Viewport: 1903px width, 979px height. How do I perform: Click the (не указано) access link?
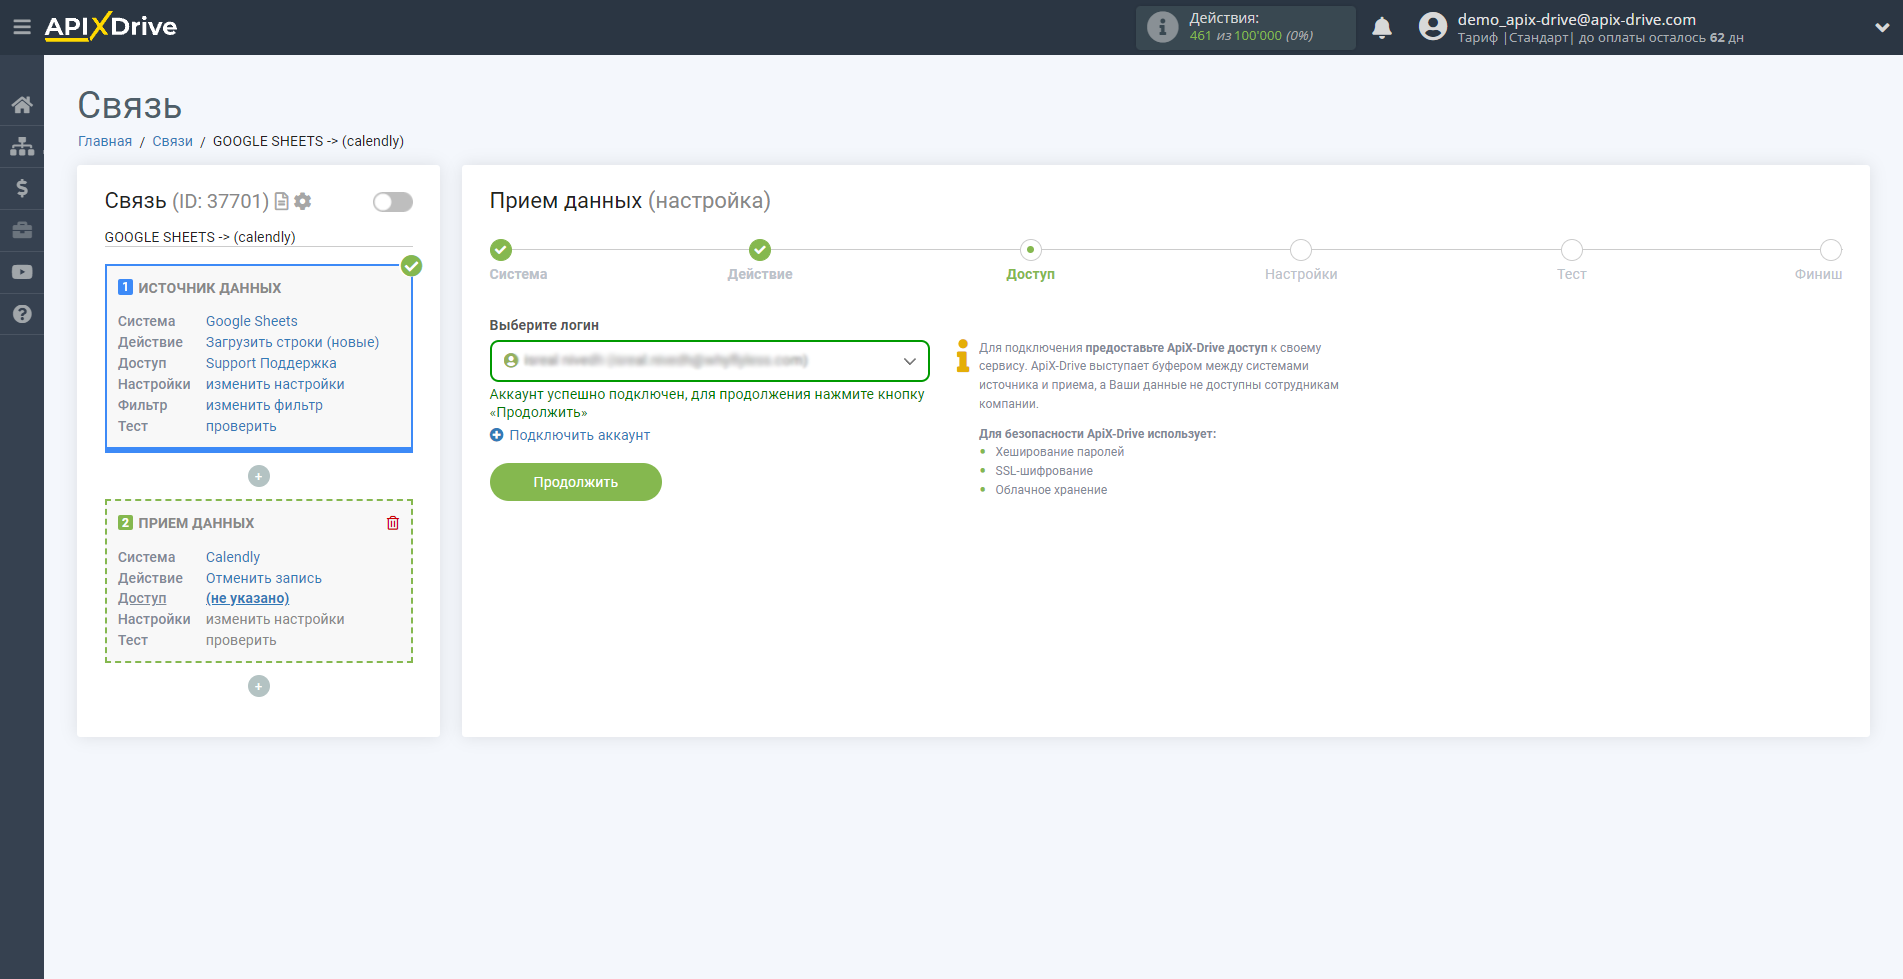tap(247, 598)
